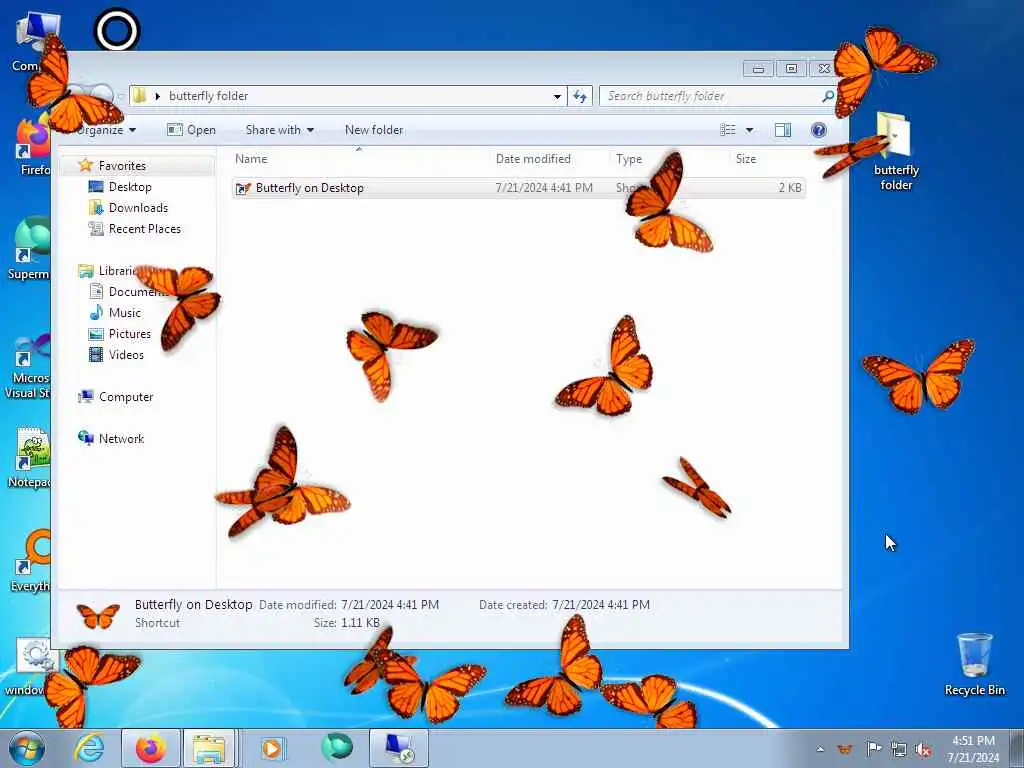Select Network in the navigation pane

pyautogui.click(x=121, y=438)
